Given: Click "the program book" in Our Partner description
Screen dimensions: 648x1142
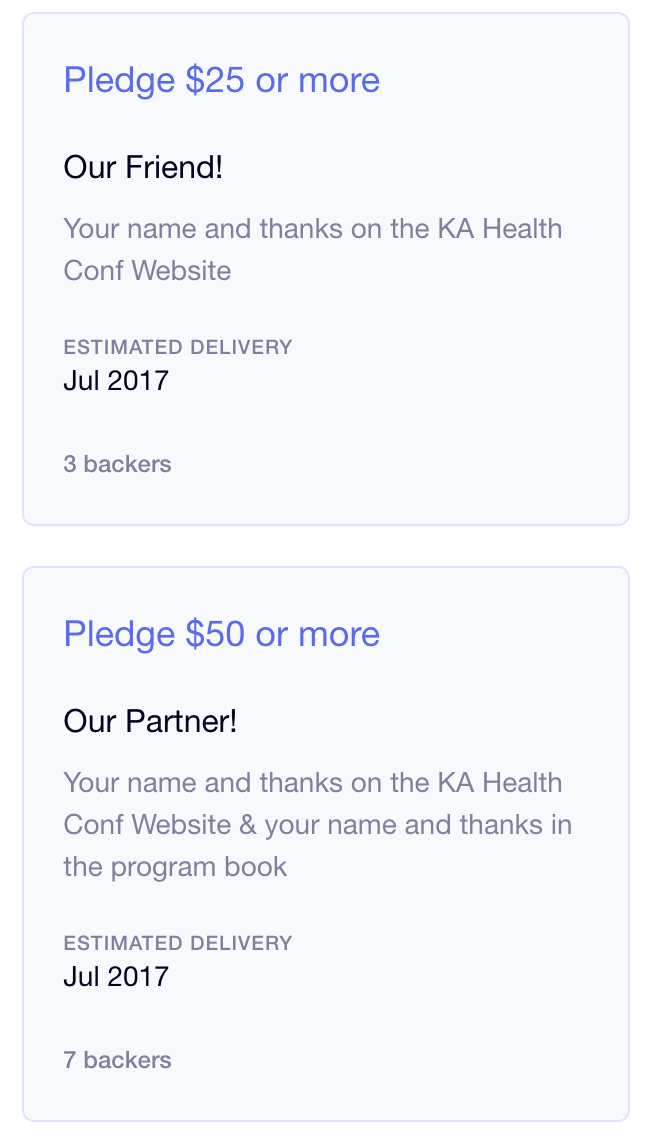Looking at the screenshot, I should (x=175, y=866).
